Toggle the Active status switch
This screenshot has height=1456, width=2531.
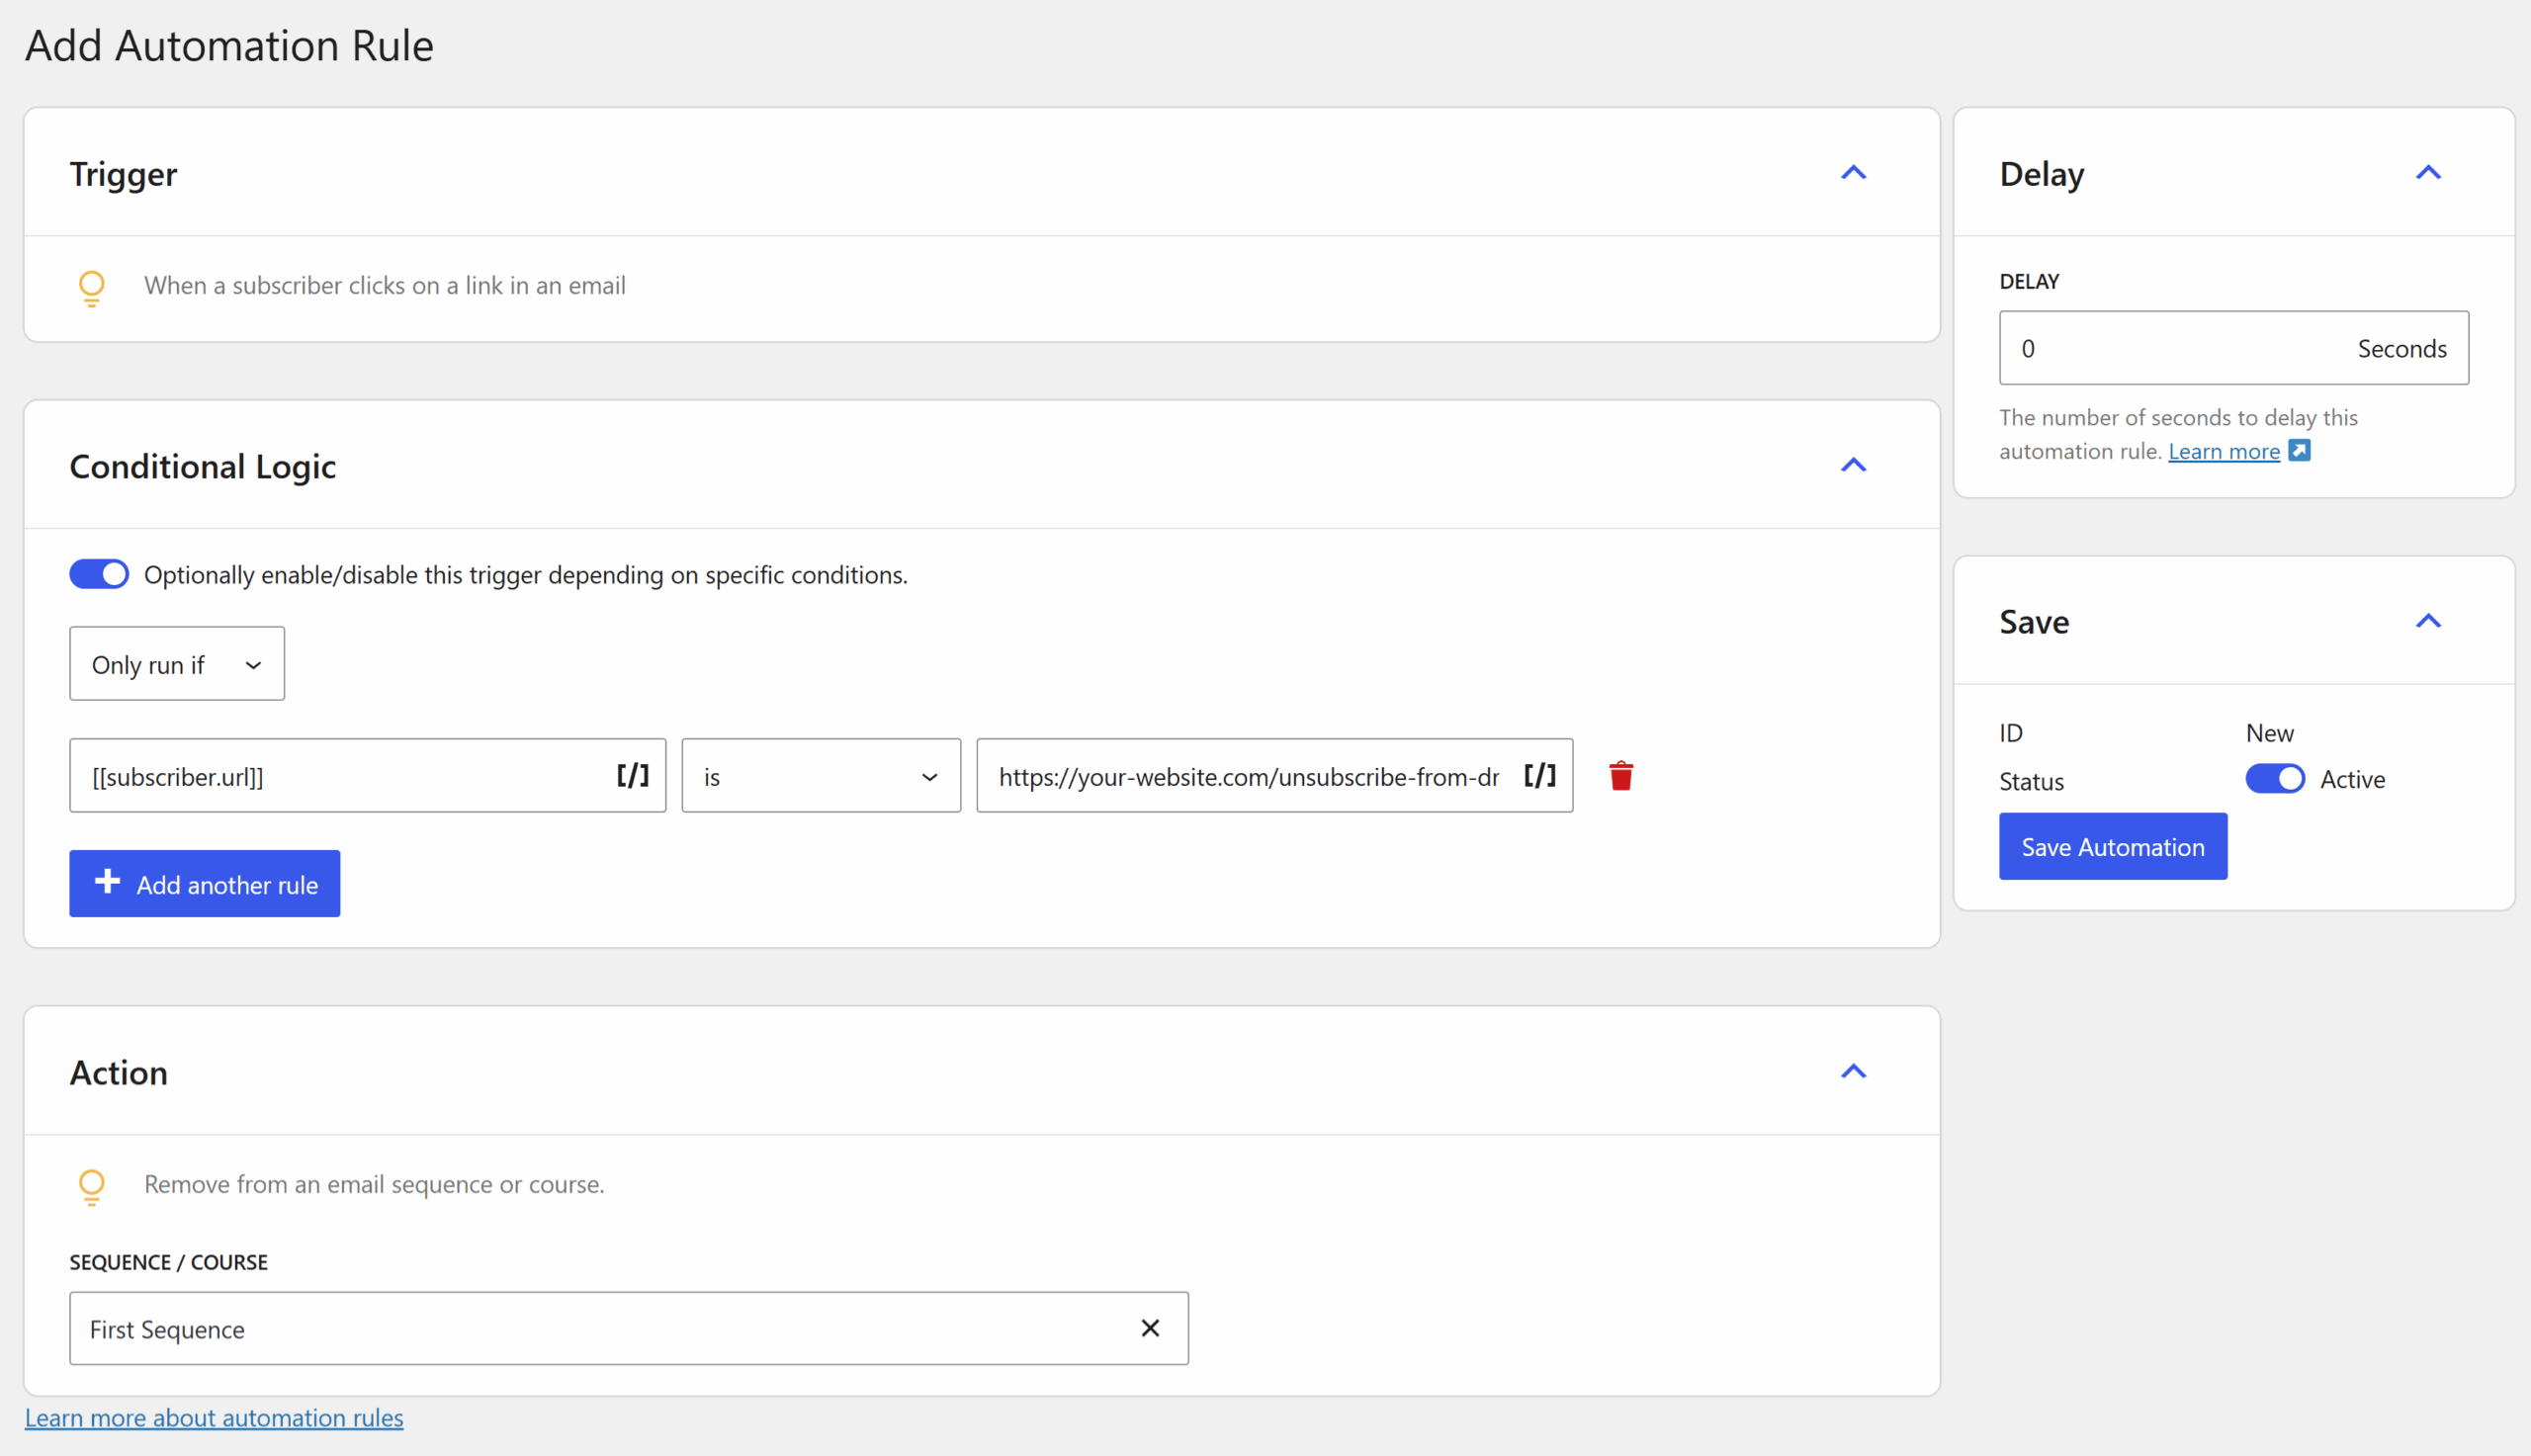click(2274, 779)
